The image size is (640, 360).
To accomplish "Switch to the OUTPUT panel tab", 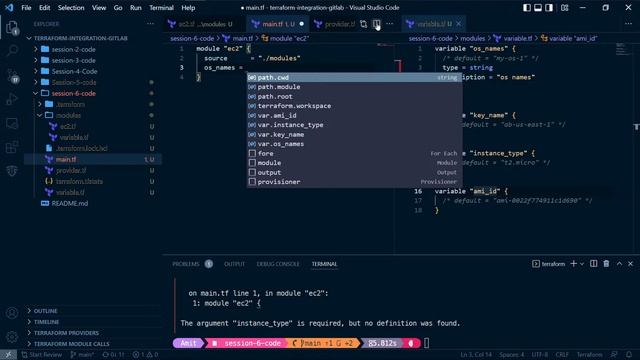I will click(x=234, y=264).
